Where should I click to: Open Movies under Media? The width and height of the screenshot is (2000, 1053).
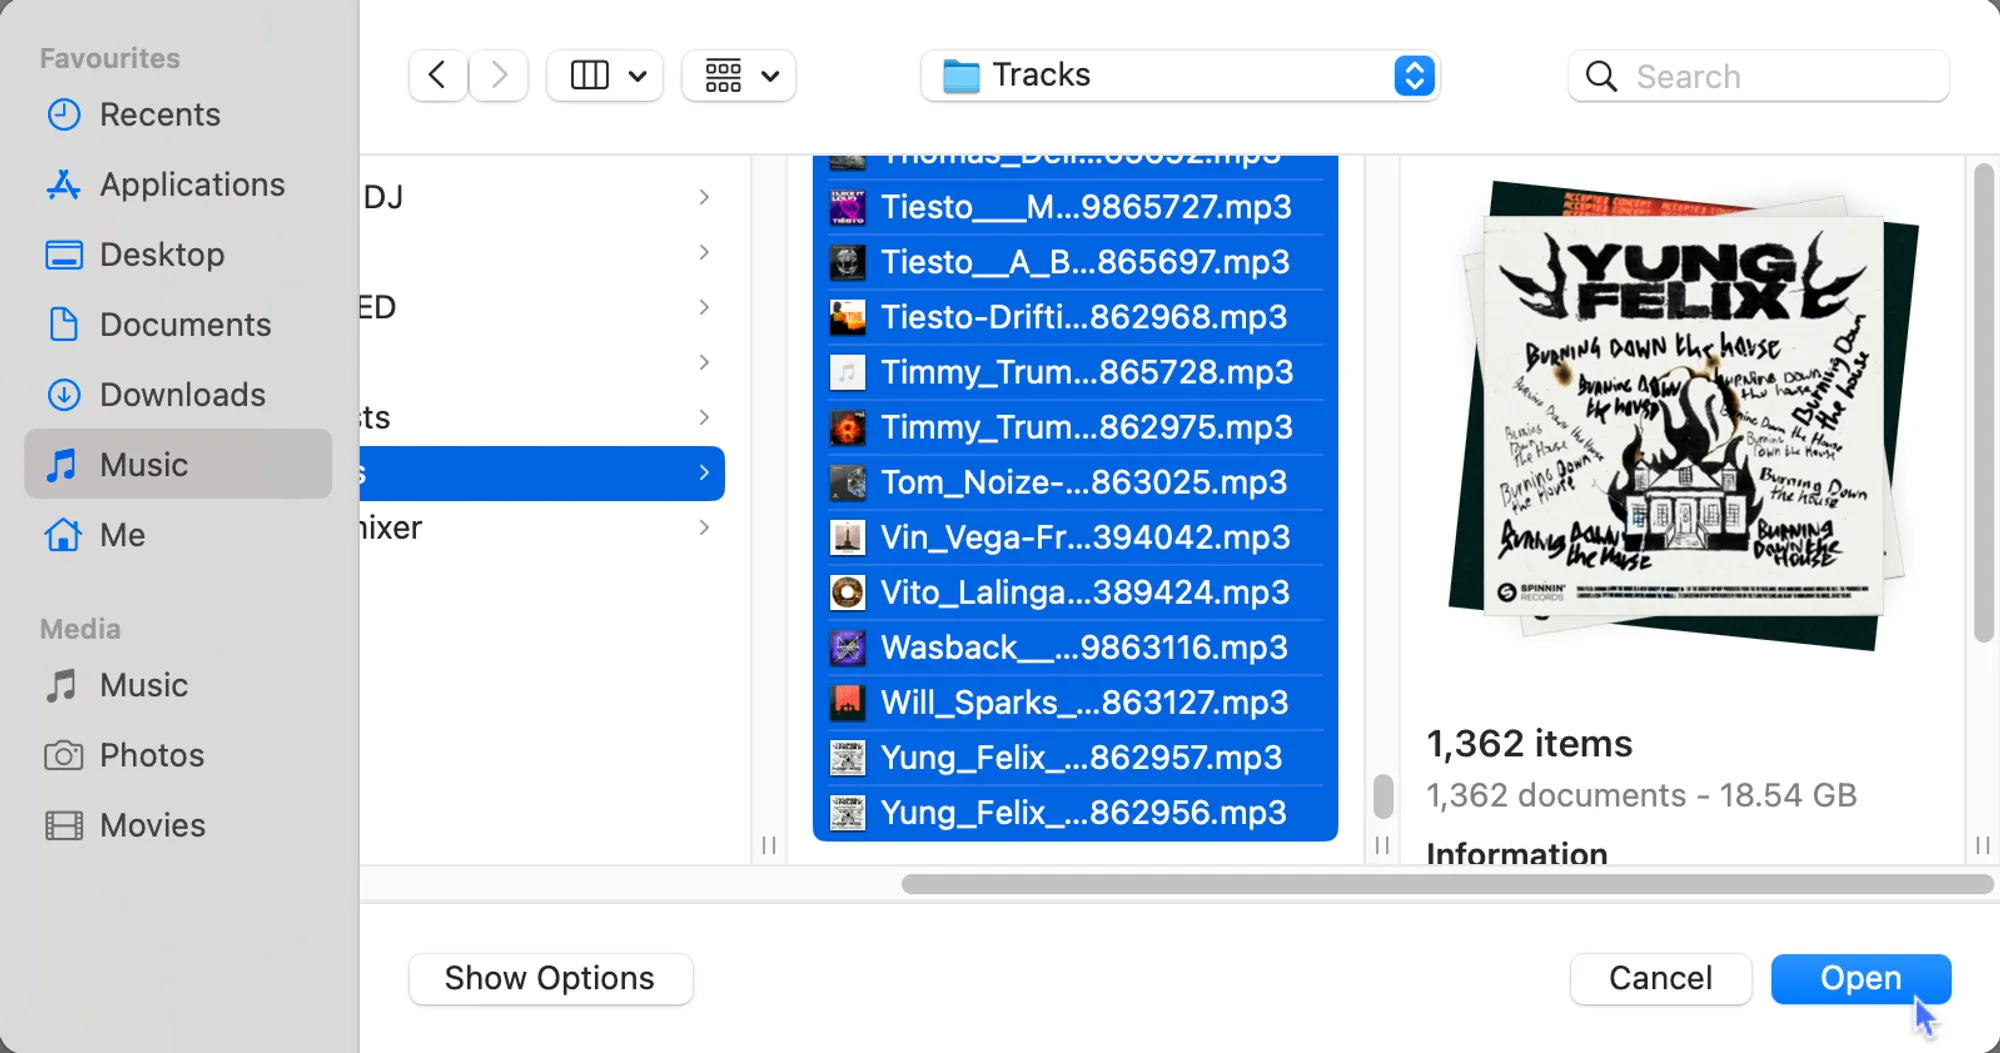pyautogui.click(x=152, y=825)
